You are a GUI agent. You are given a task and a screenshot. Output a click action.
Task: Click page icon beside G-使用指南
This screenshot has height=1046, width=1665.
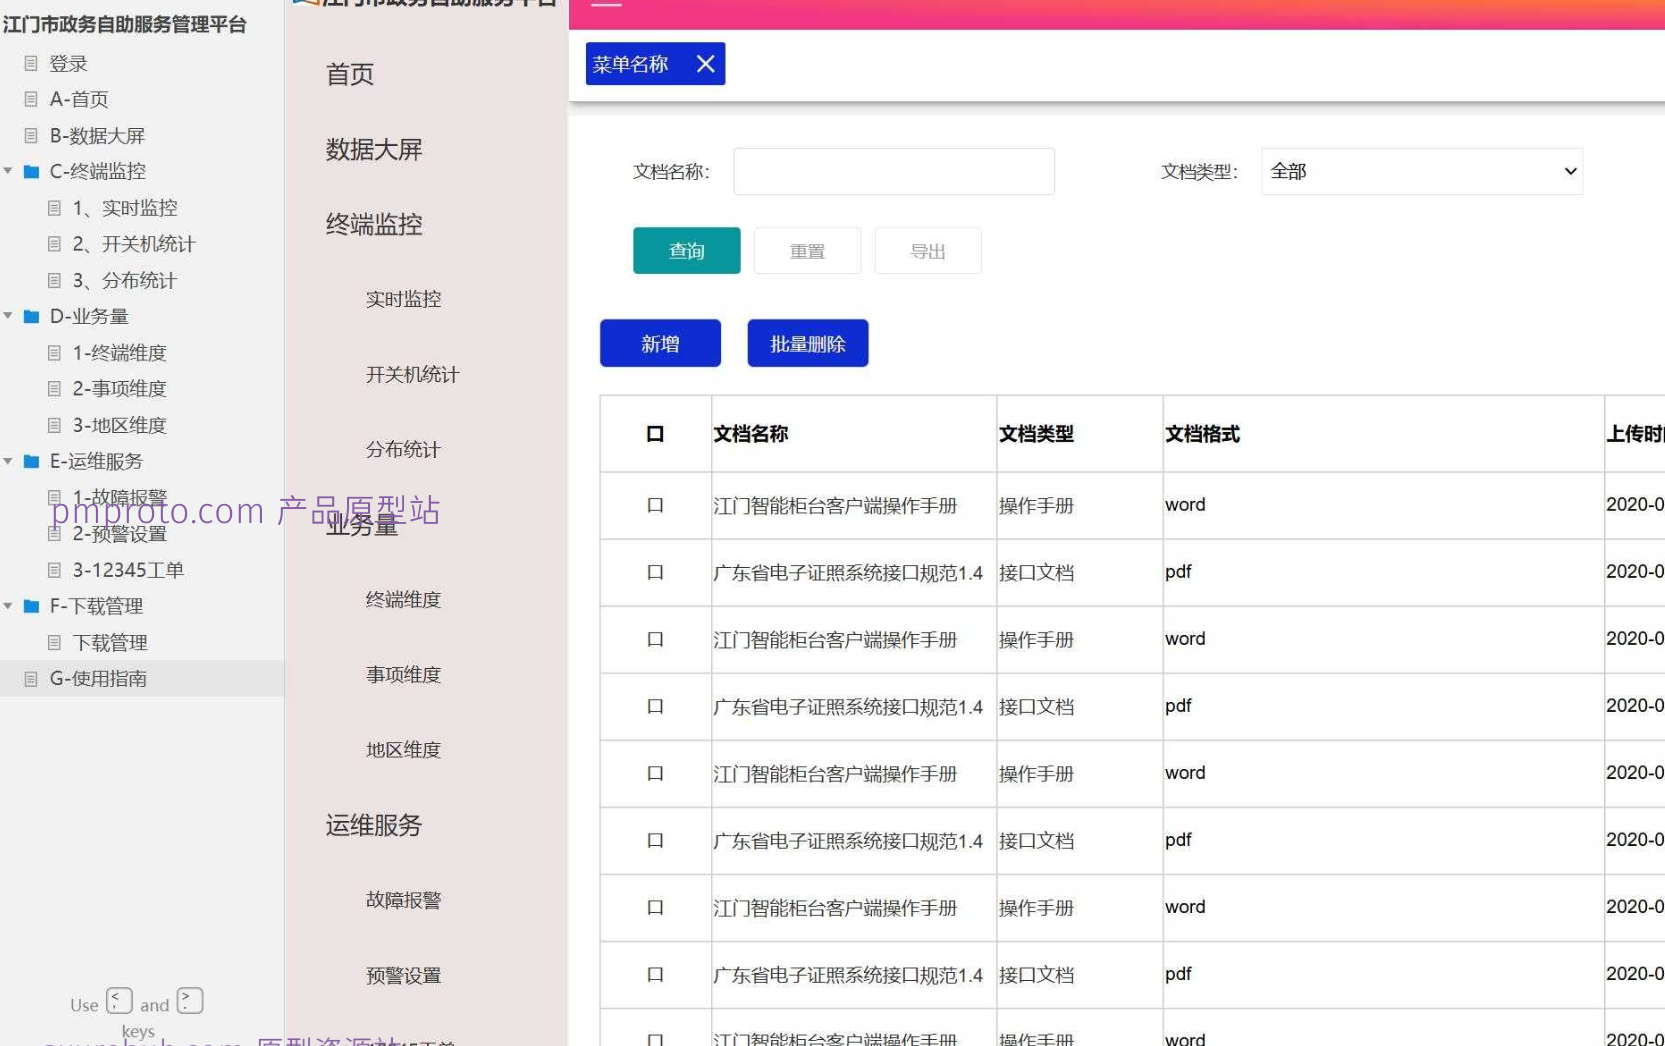31,679
